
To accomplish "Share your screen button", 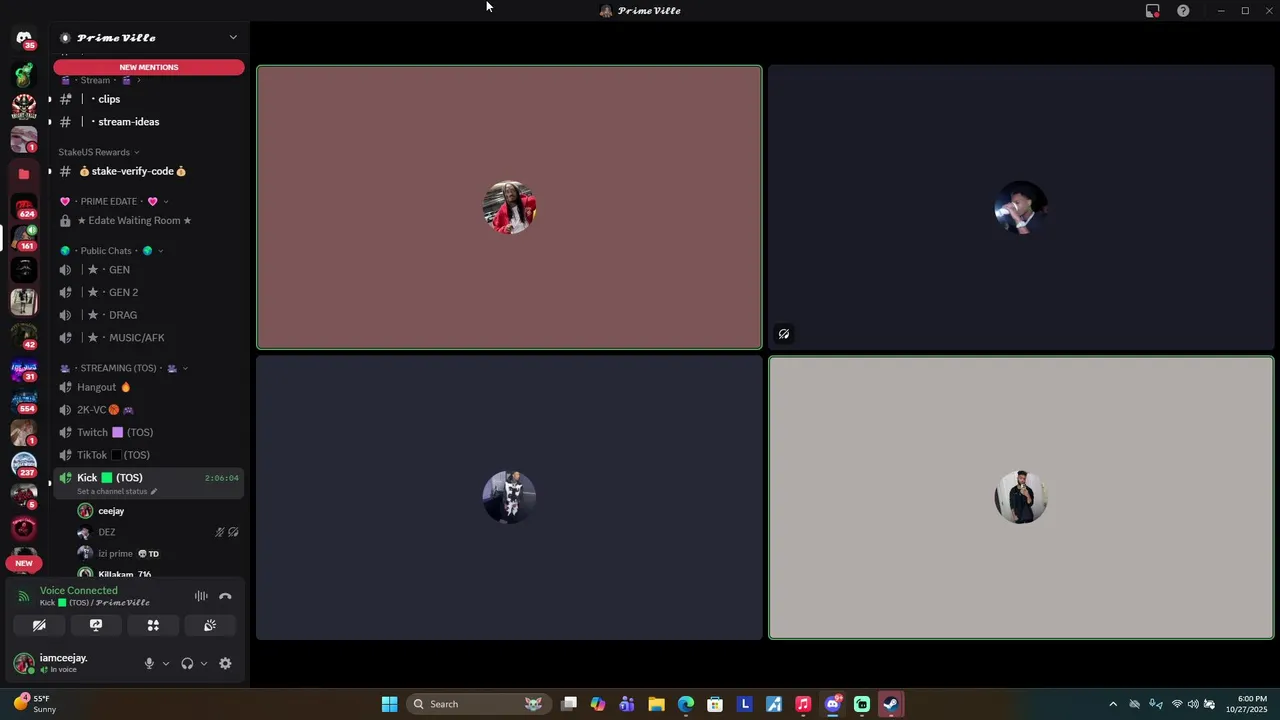I will point(96,625).
